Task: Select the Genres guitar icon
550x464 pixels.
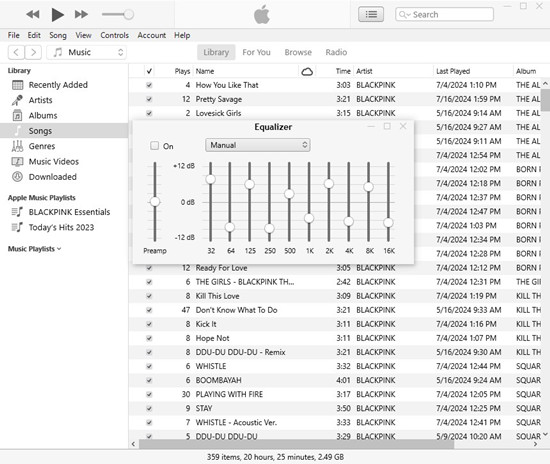Action: click(x=17, y=146)
